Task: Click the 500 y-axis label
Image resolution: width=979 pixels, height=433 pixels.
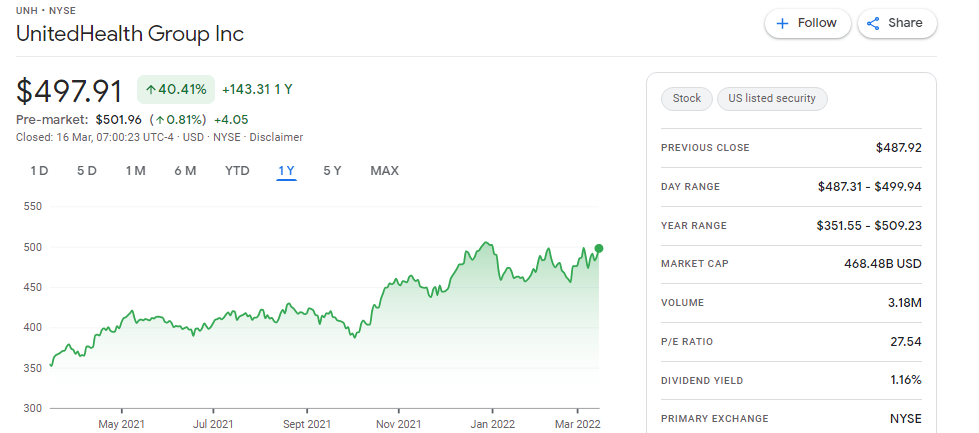Action: tap(33, 247)
